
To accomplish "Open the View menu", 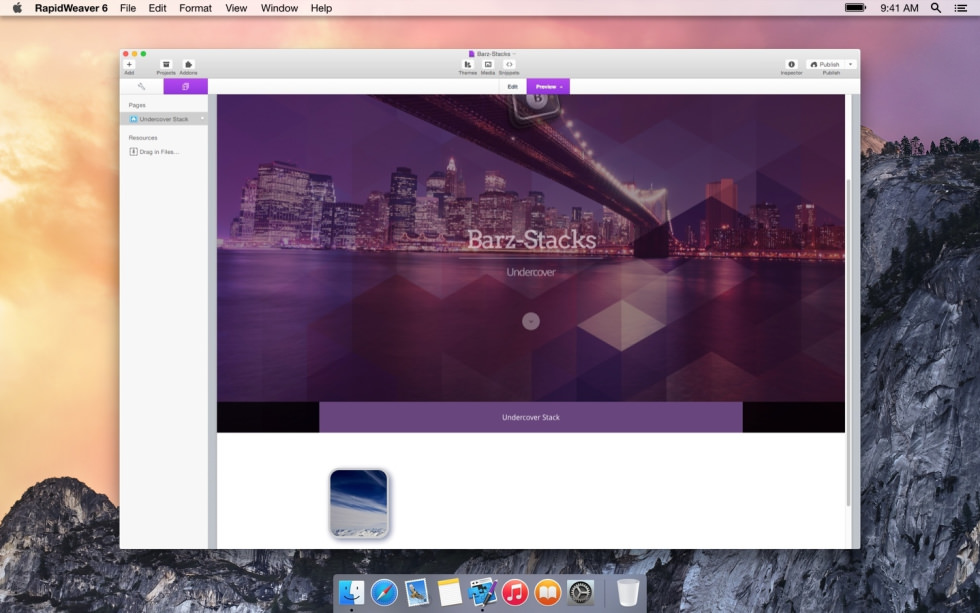I will coord(236,8).
